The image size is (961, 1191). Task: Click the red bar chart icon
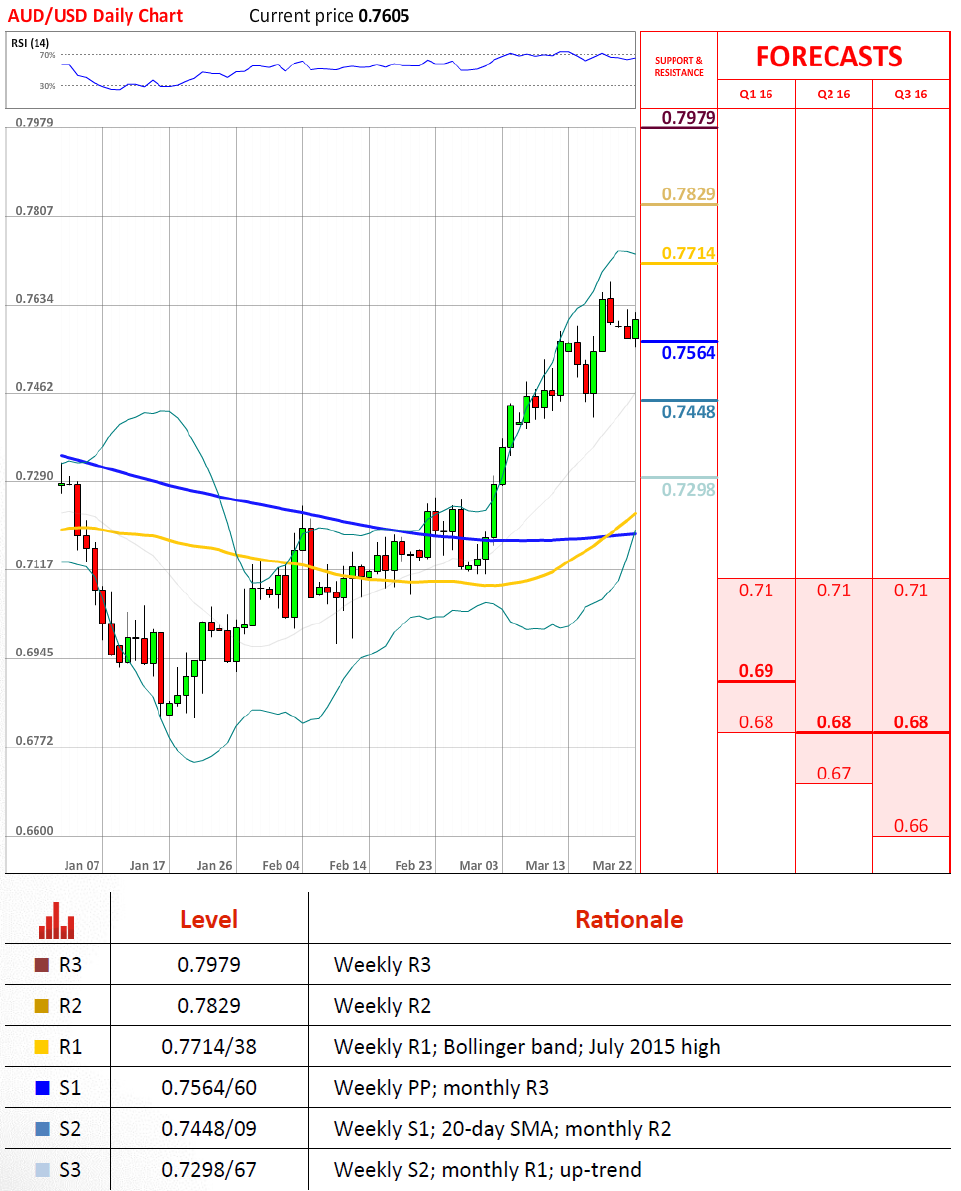(x=57, y=920)
